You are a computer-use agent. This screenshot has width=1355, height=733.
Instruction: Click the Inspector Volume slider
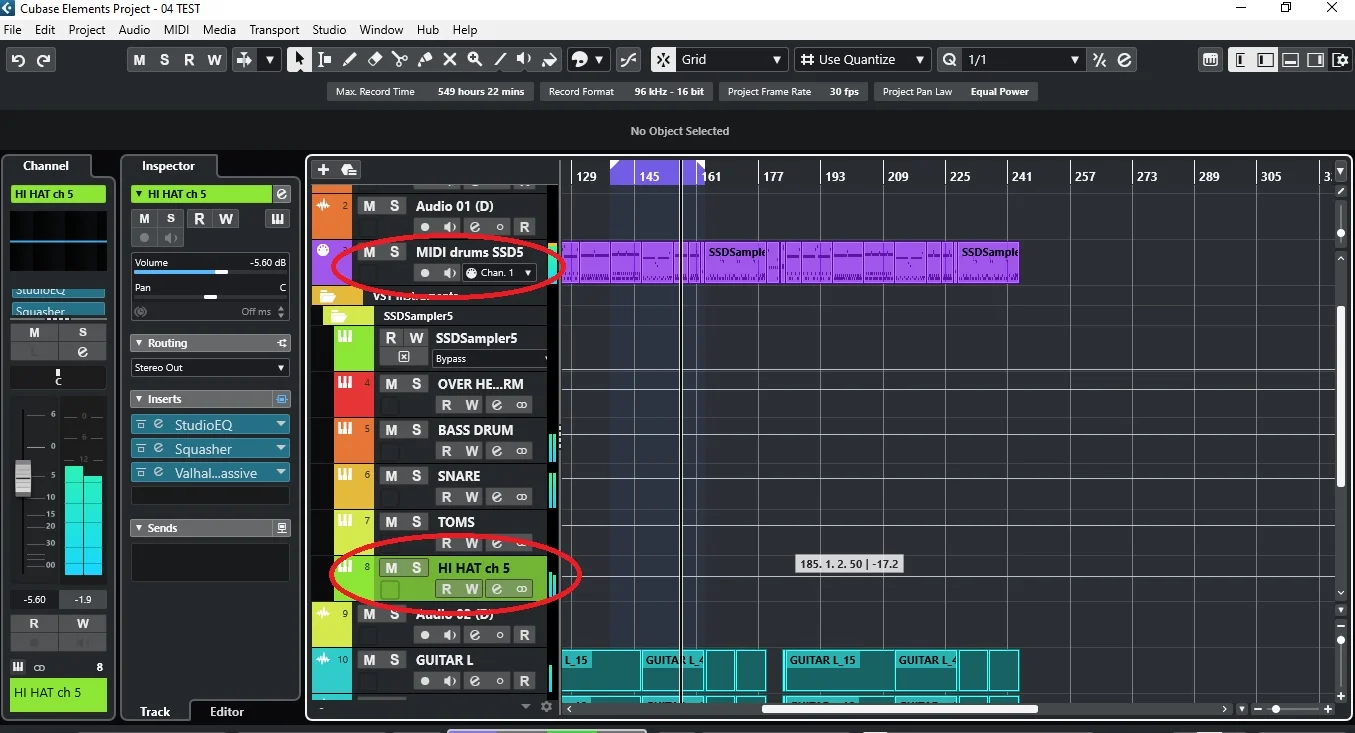click(210, 272)
